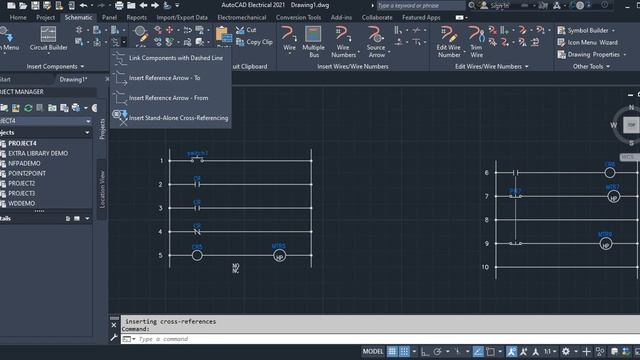Open the Reports ribbon tab

click(136, 18)
